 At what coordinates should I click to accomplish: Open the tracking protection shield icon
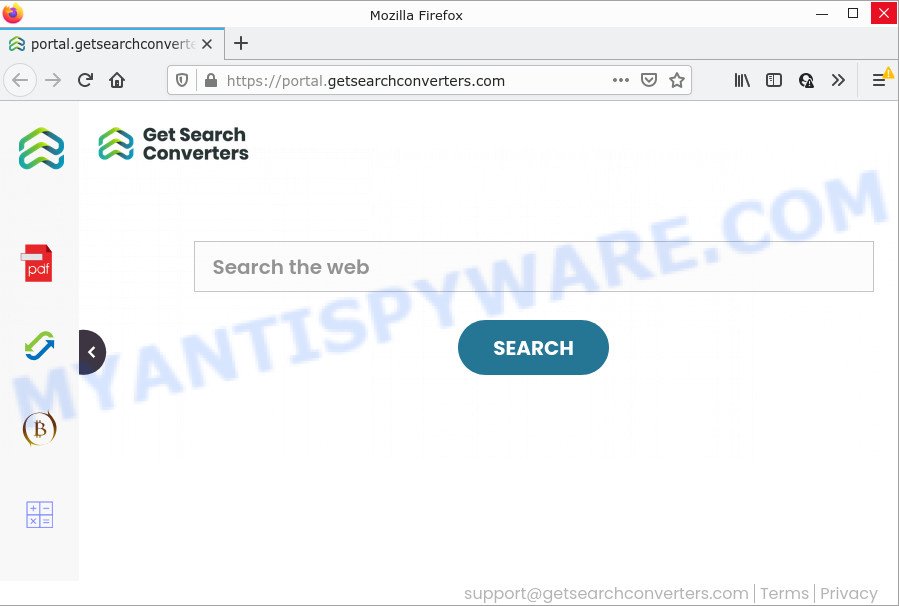[182, 80]
